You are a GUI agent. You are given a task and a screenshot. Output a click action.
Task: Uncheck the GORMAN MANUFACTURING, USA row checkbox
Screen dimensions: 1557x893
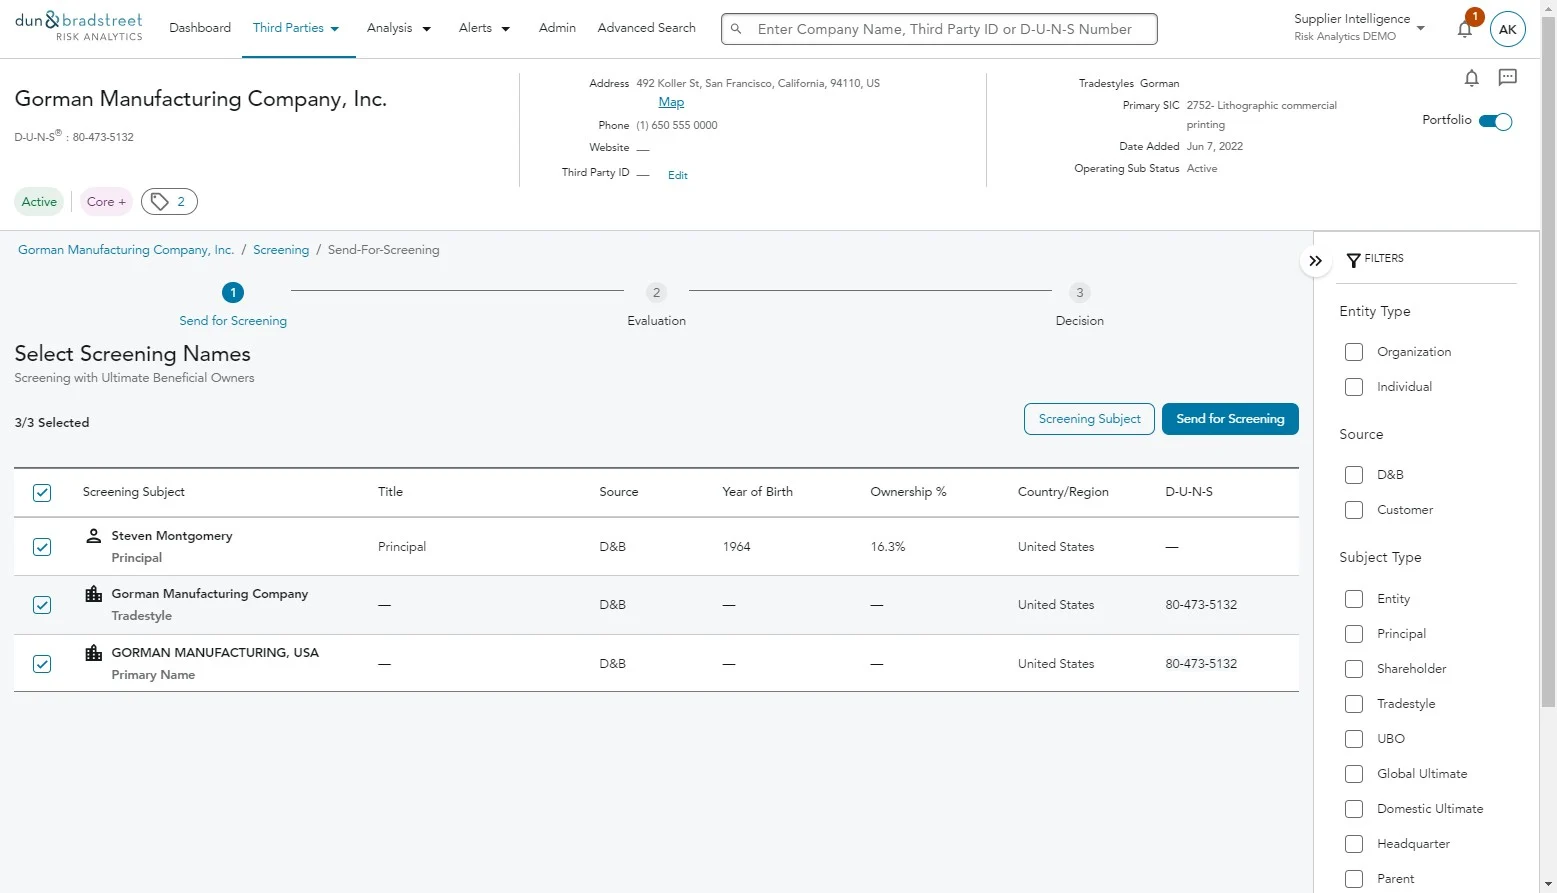click(x=42, y=664)
